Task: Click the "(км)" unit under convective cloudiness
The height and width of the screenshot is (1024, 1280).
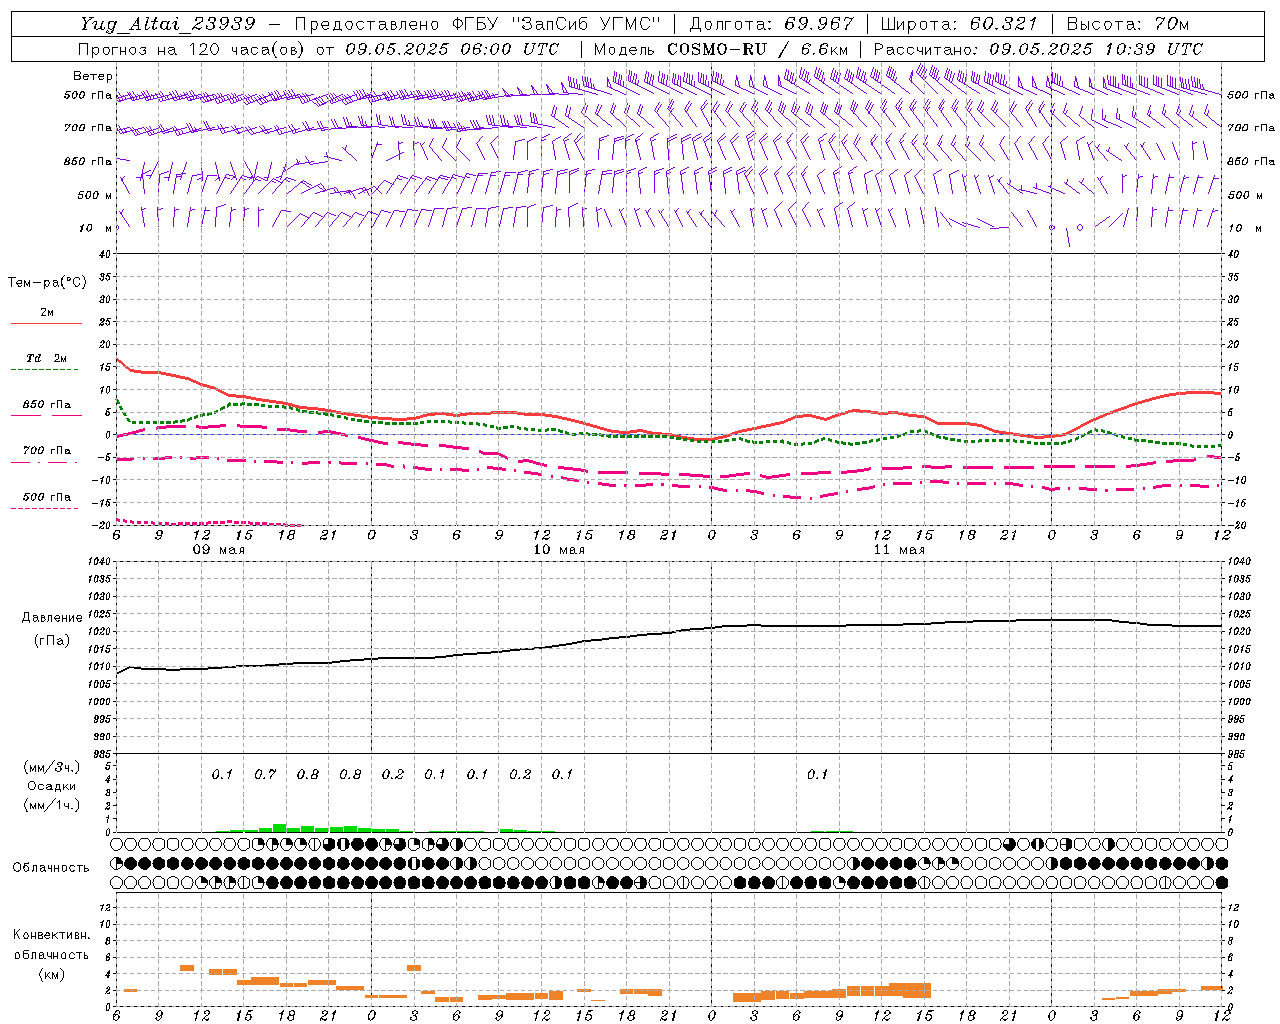Action: click(x=51, y=974)
